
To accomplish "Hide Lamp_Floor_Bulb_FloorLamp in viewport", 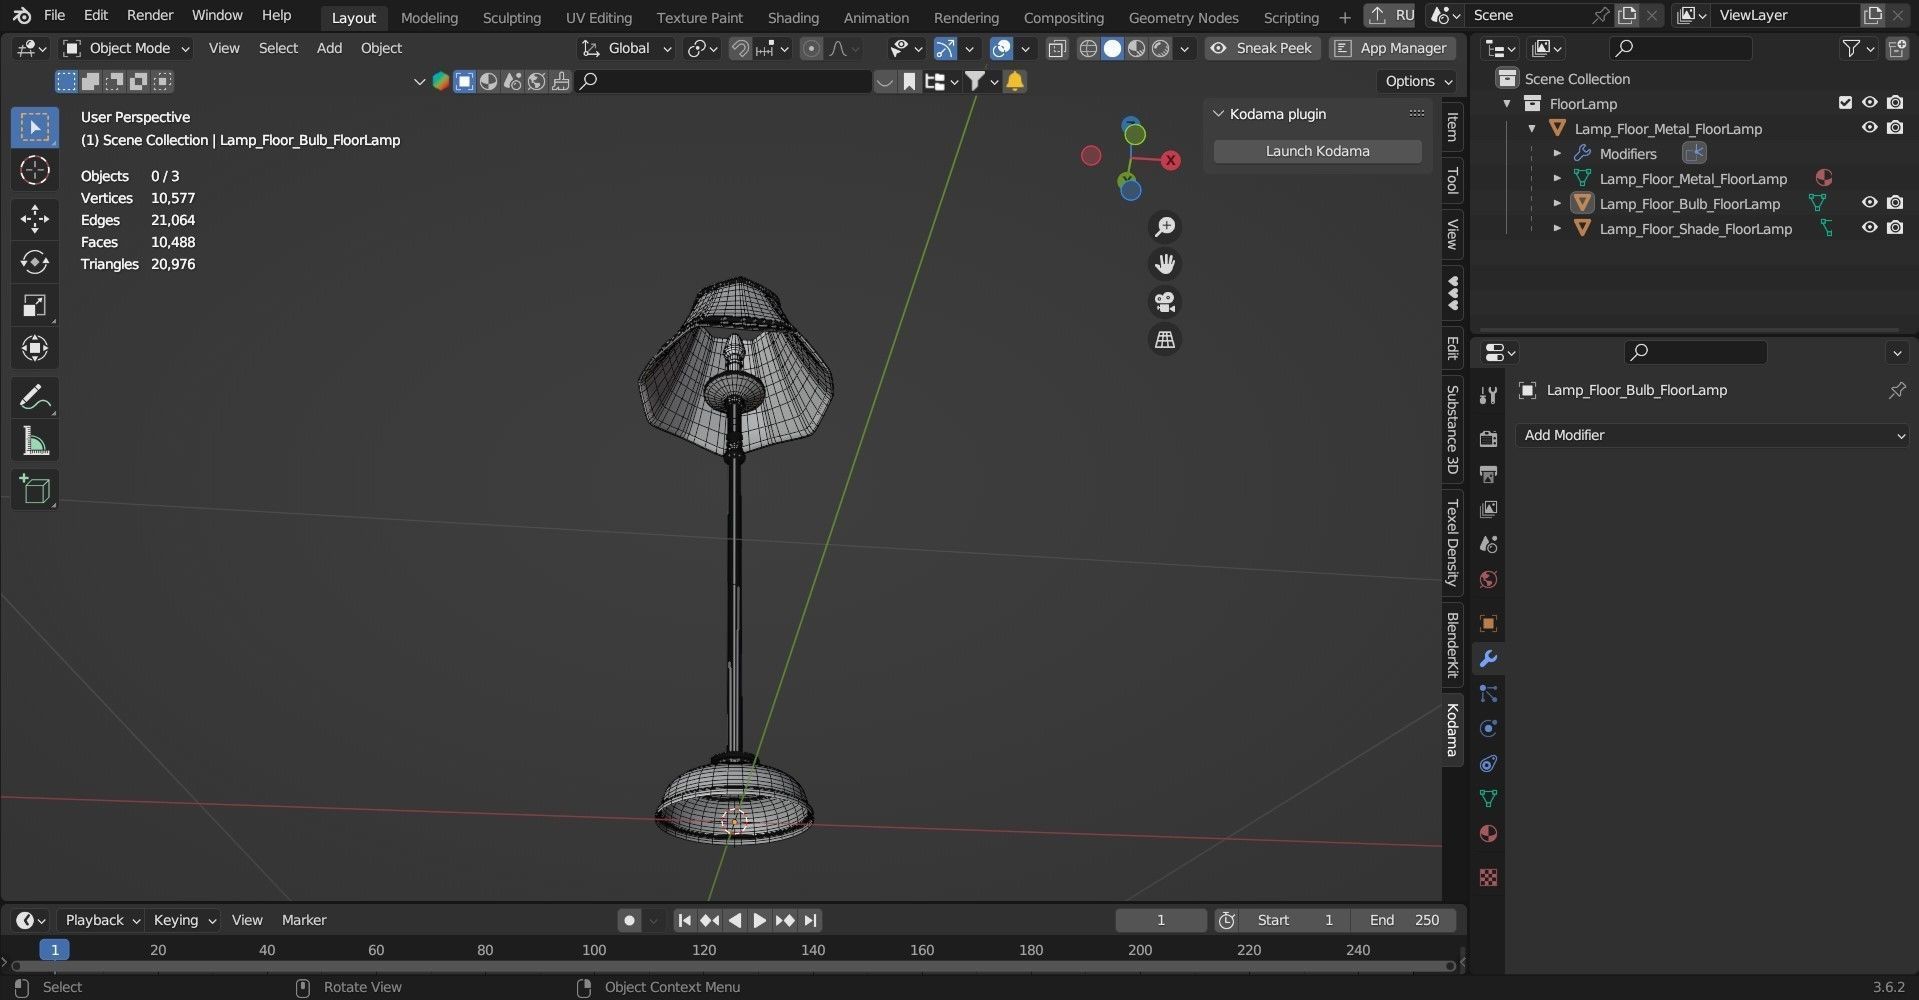I will 1869,203.
